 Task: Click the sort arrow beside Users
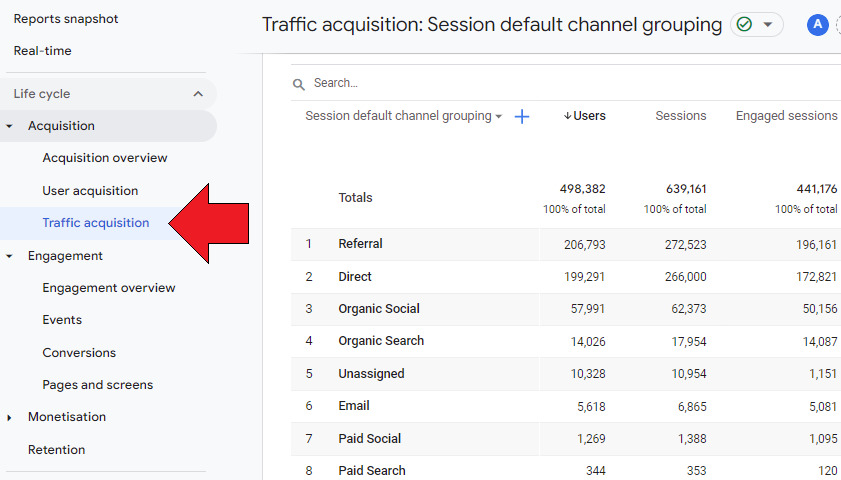tap(567, 116)
